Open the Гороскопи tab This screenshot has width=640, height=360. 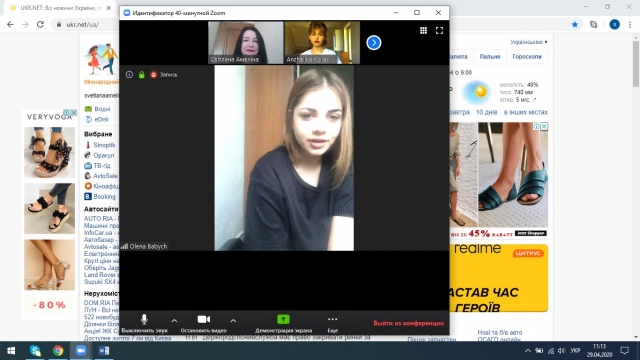527,57
